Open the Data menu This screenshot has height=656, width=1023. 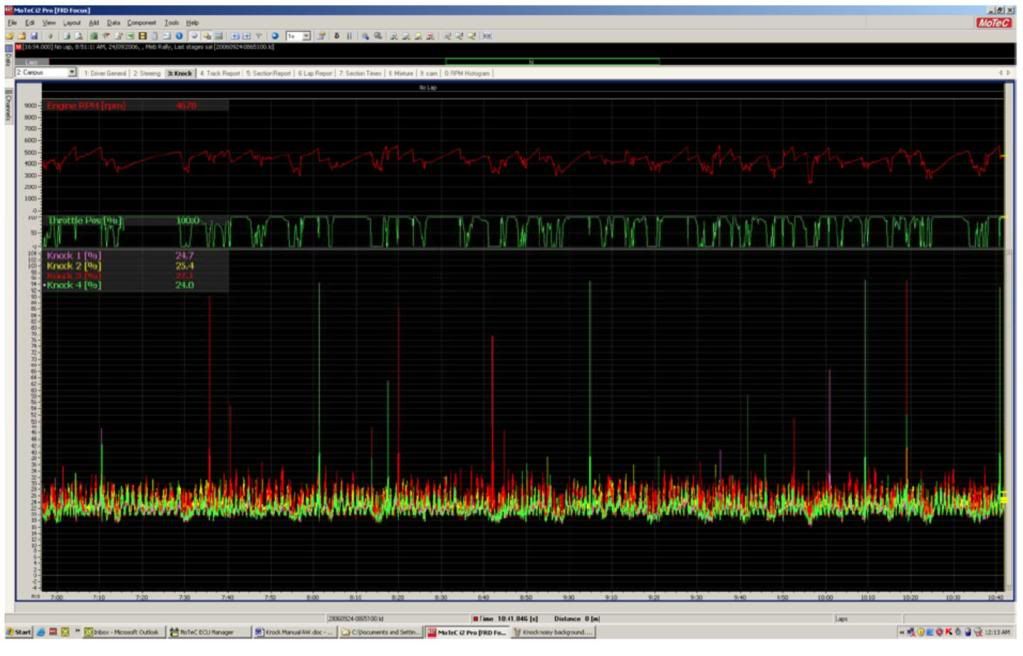[114, 23]
